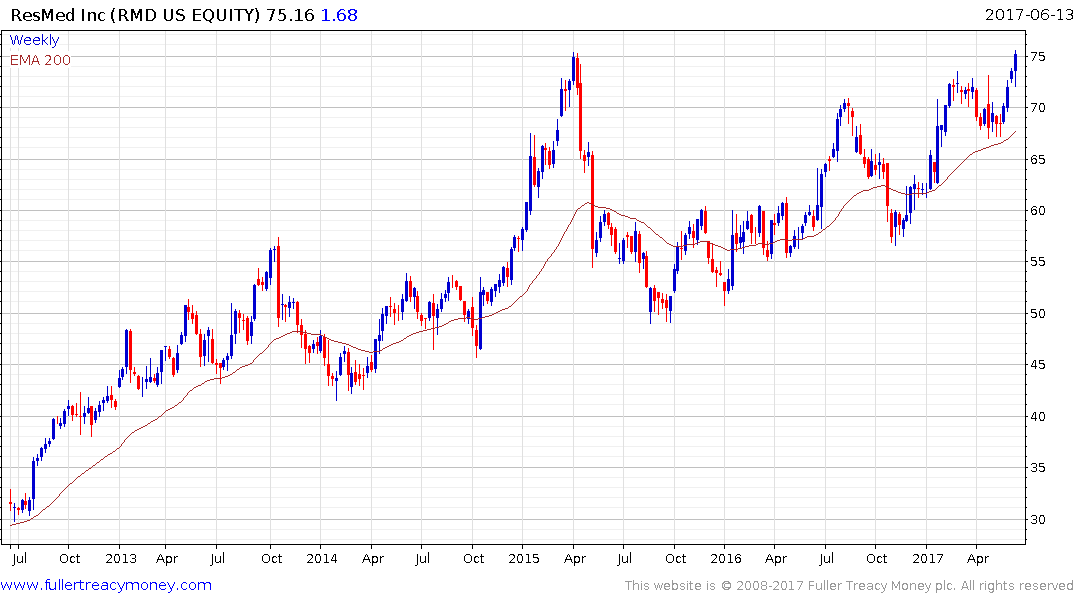The height and width of the screenshot is (600, 1075).
Task: Click the 55 price axis label
Action: (x=1038, y=262)
